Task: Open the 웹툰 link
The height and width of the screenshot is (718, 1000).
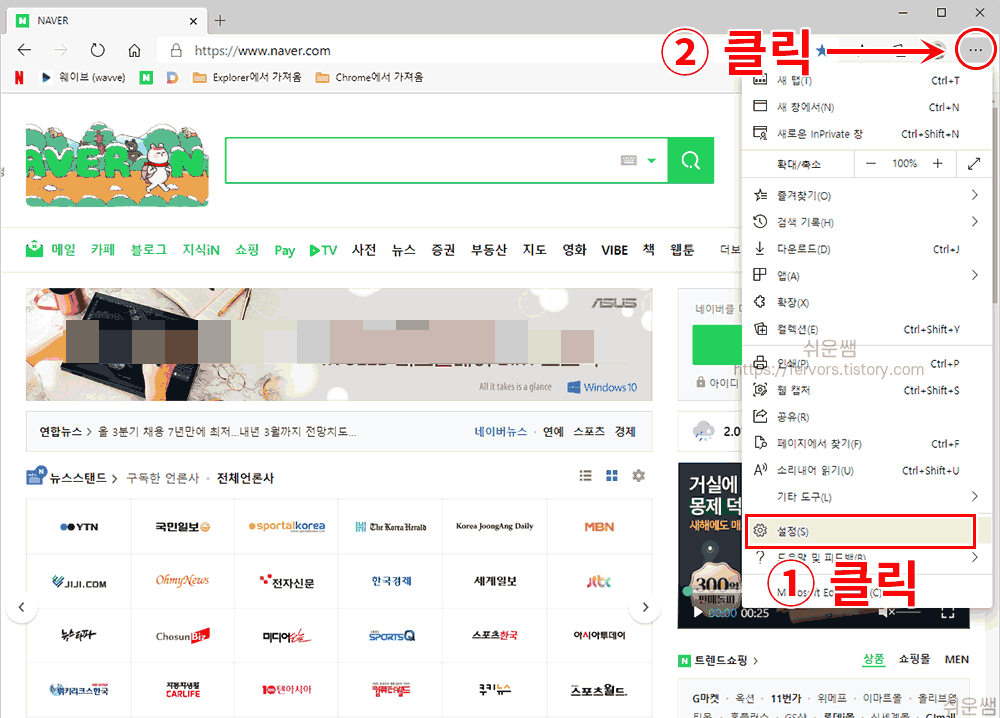Action: click(682, 249)
